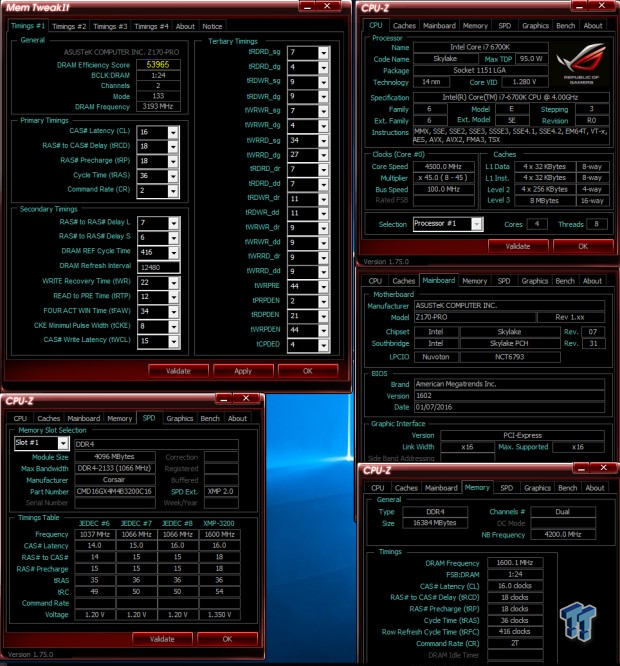This screenshot has height=666, width=620.
Task: Open tRDPDEN dropdown showing 21
Action: tap(324, 316)
